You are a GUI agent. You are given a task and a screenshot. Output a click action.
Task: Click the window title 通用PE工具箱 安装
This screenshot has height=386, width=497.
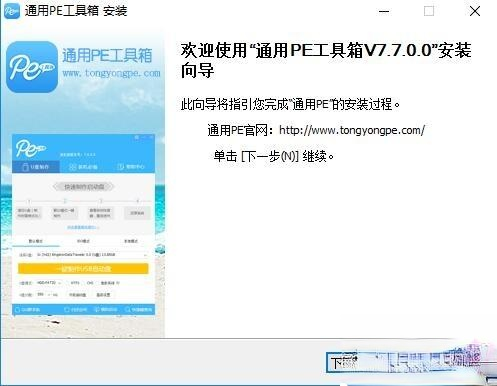point(76,11)
